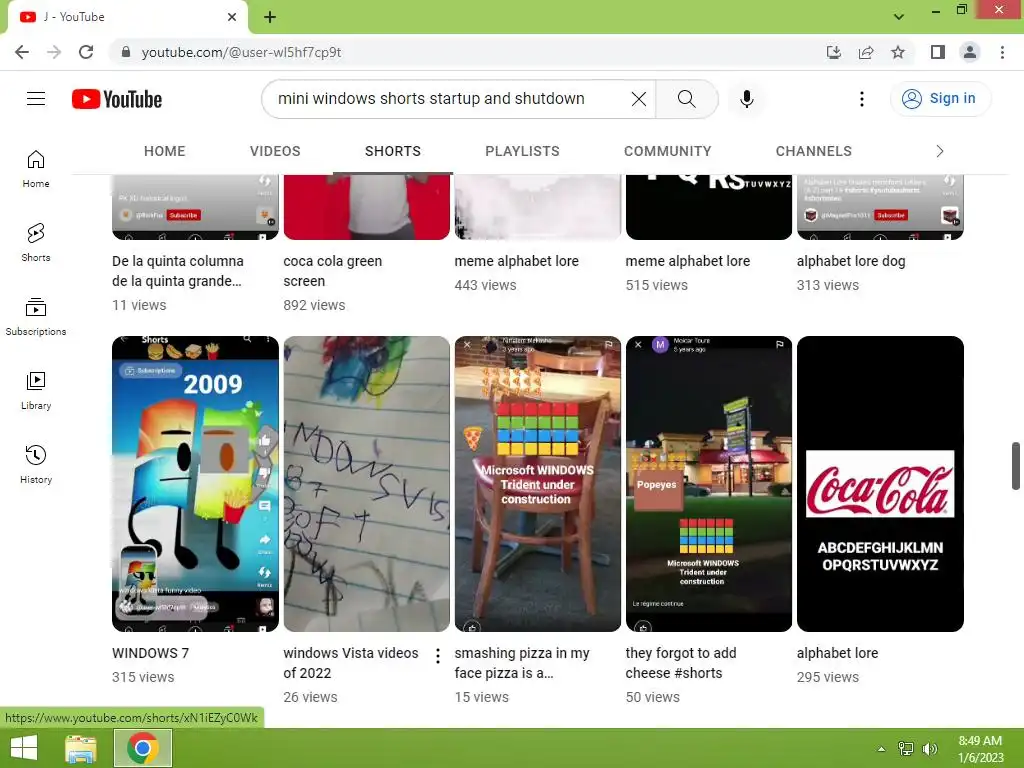This screenshot has height=768, width=1024.
Task: Click 'De la quinta columna' video title
Action: (x=178, y=271)
